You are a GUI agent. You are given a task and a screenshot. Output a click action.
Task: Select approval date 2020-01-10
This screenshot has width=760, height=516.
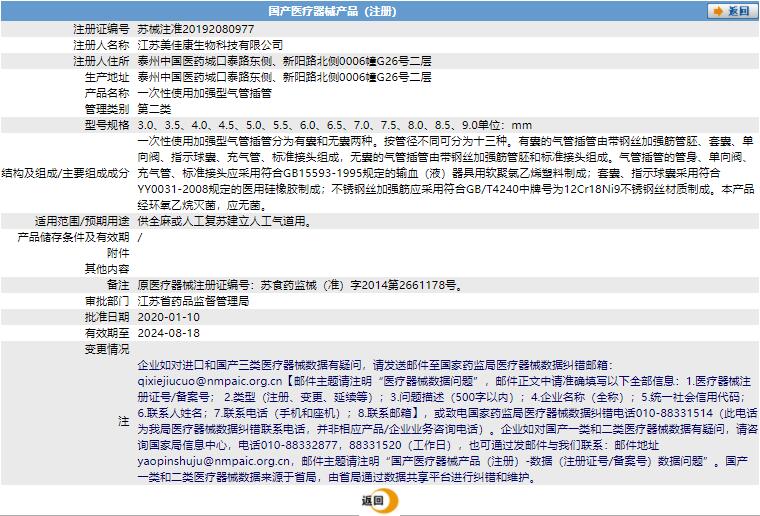pos(169,317)
